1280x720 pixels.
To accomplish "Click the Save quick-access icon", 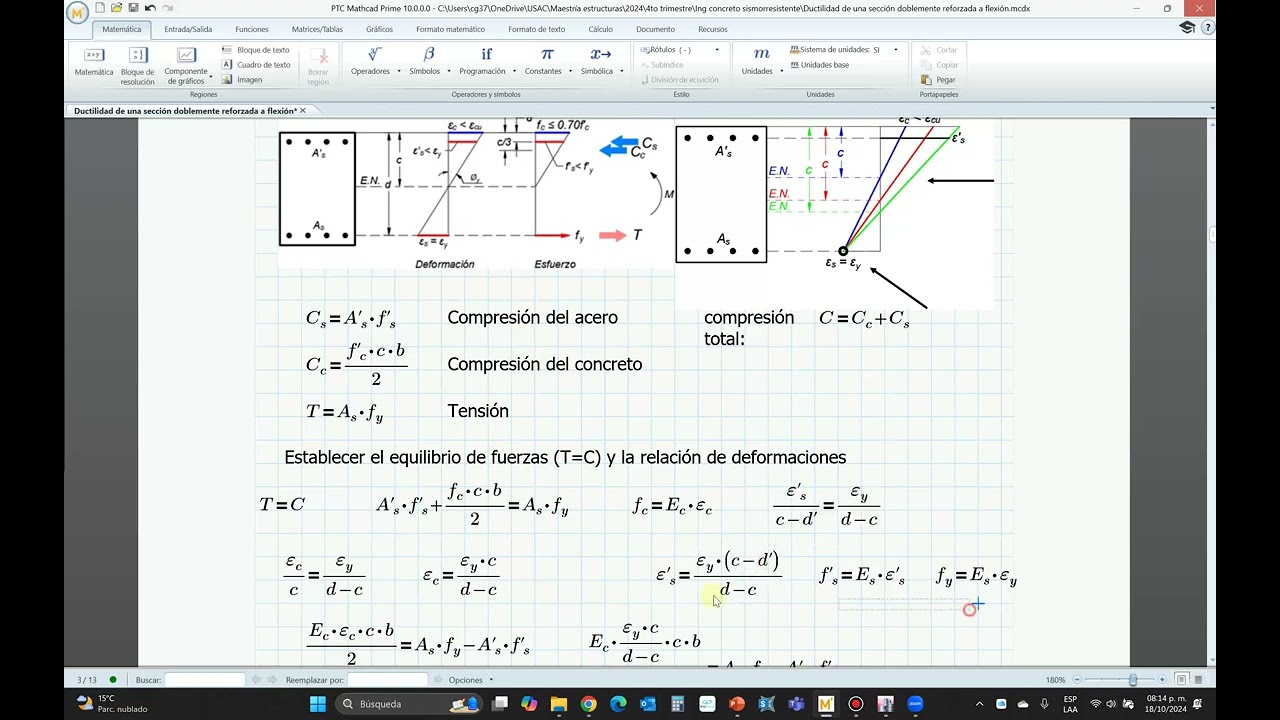I will tap(133, 8).
